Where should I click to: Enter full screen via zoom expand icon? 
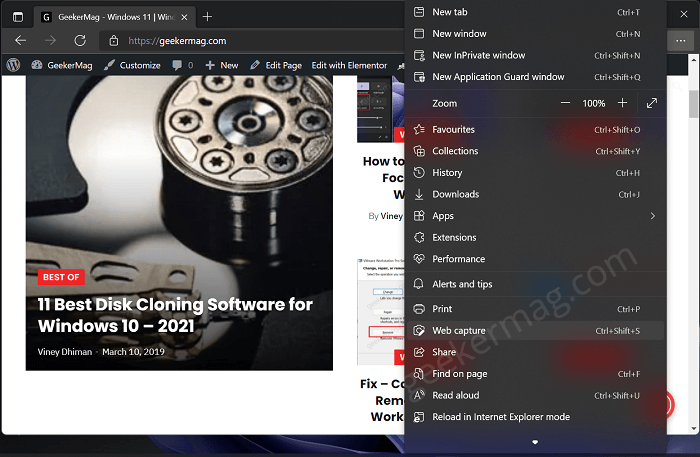pos(652,103)
